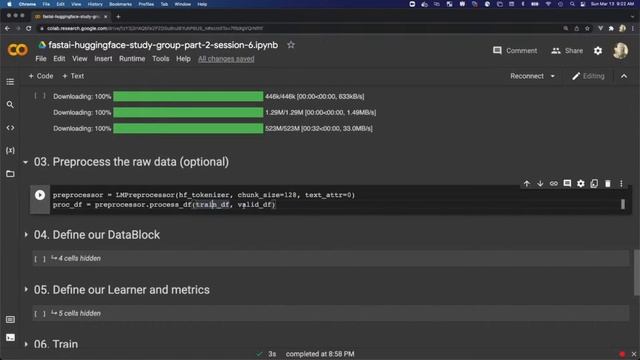Viewport: 640px width, 360px height.
Task: Open the Editing mode dropdown
Action: click(588, 76)
